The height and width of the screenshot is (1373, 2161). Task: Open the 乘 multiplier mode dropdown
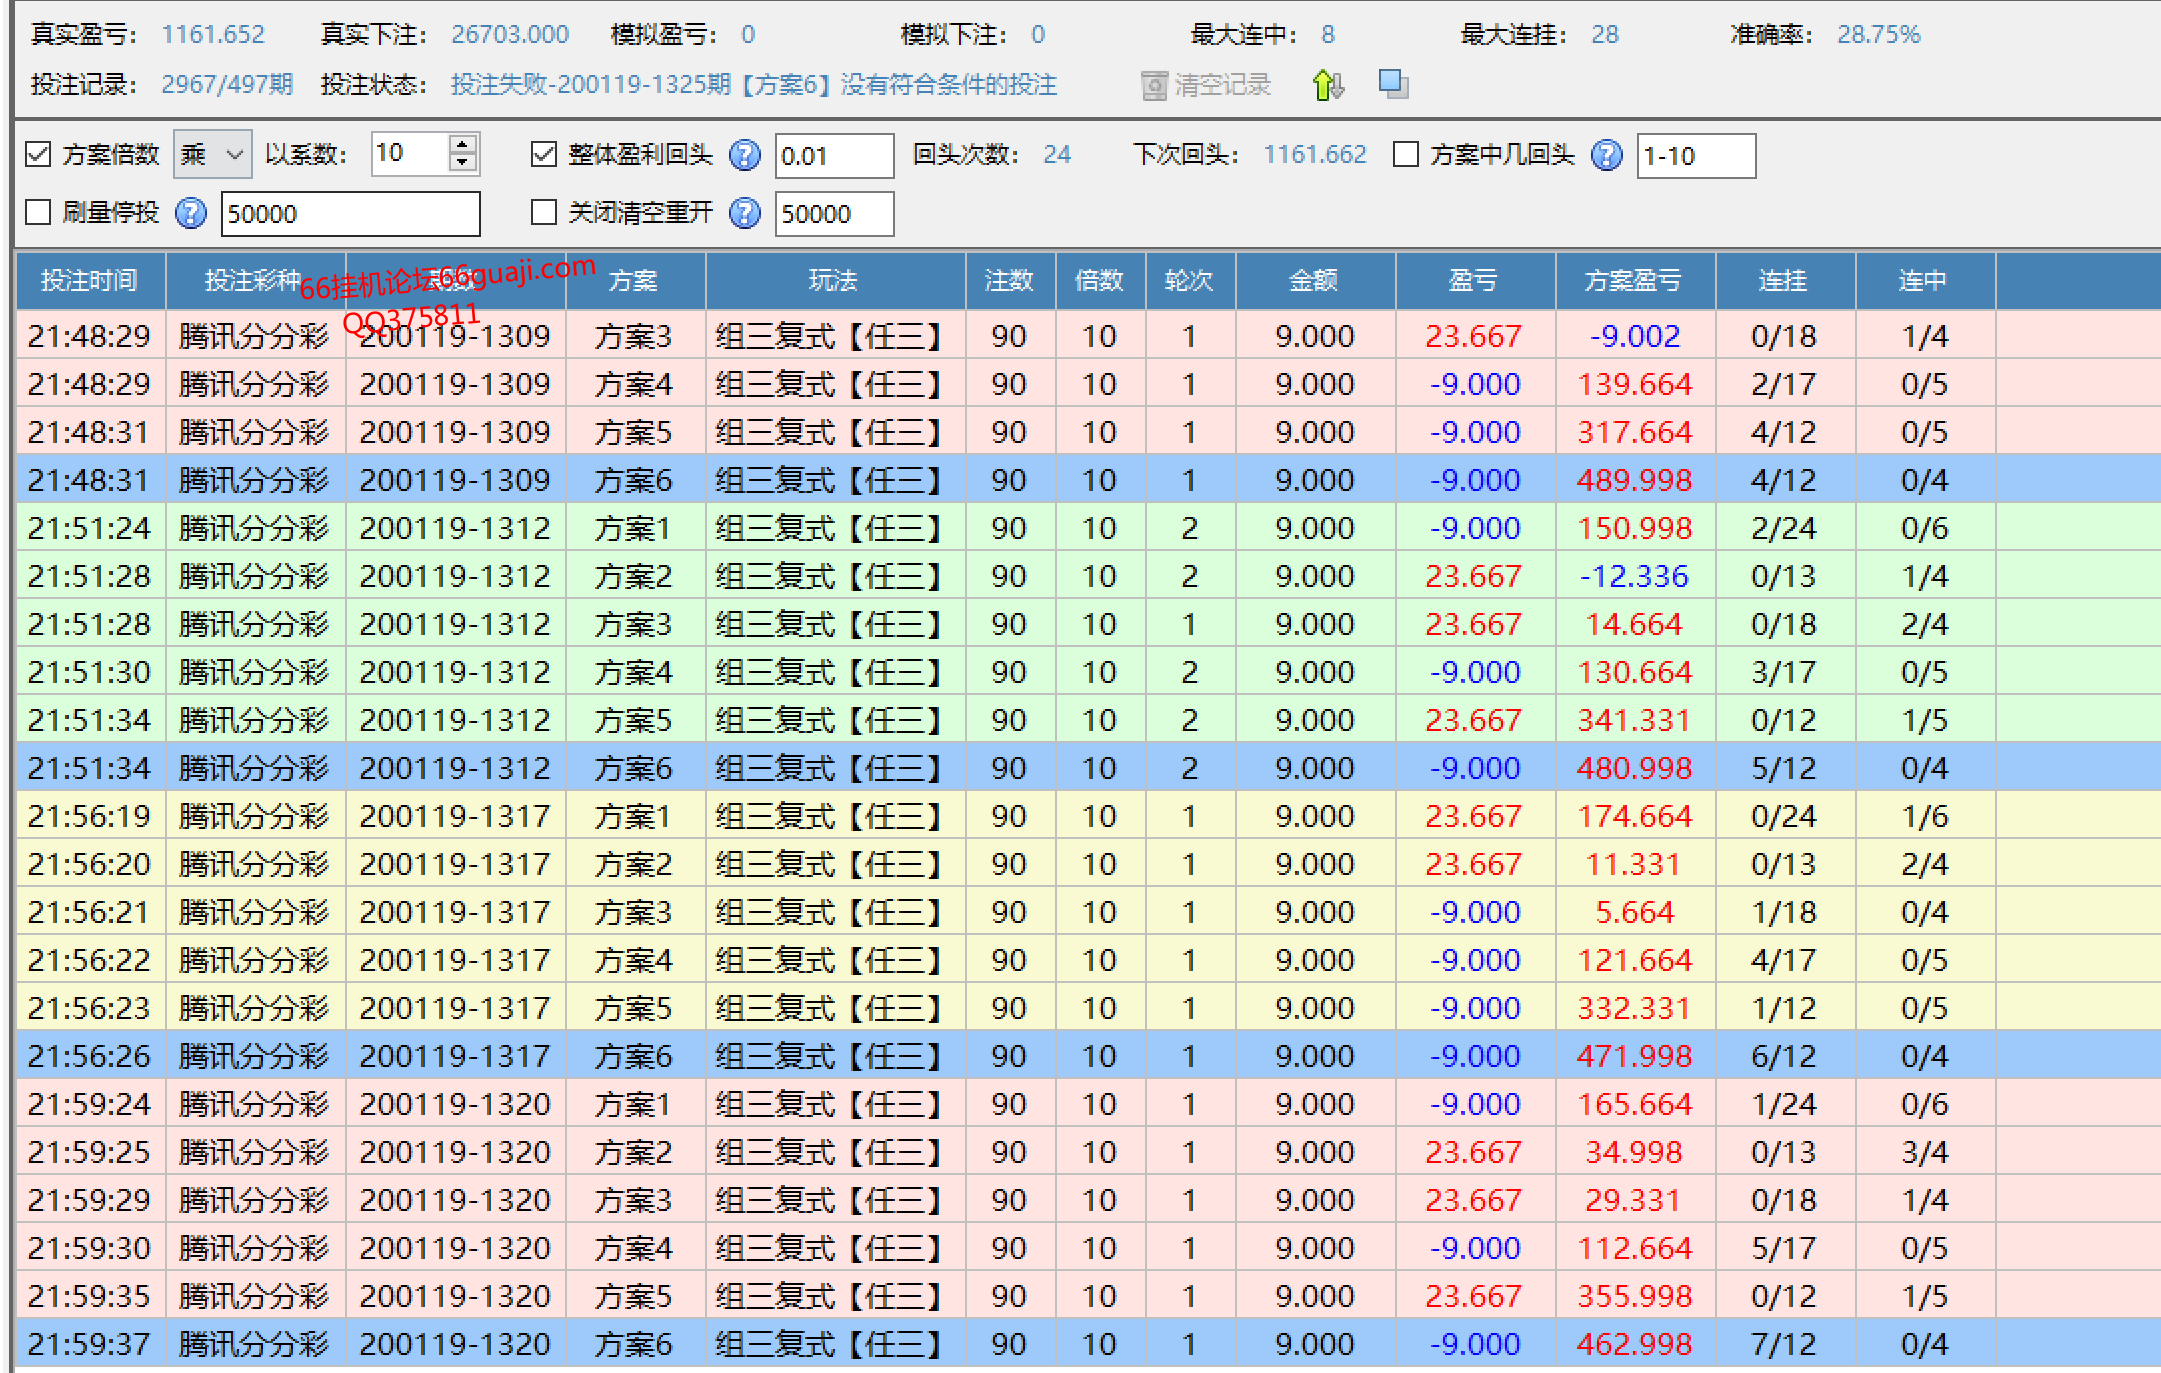pyautogui.click(x=213, y=154)
